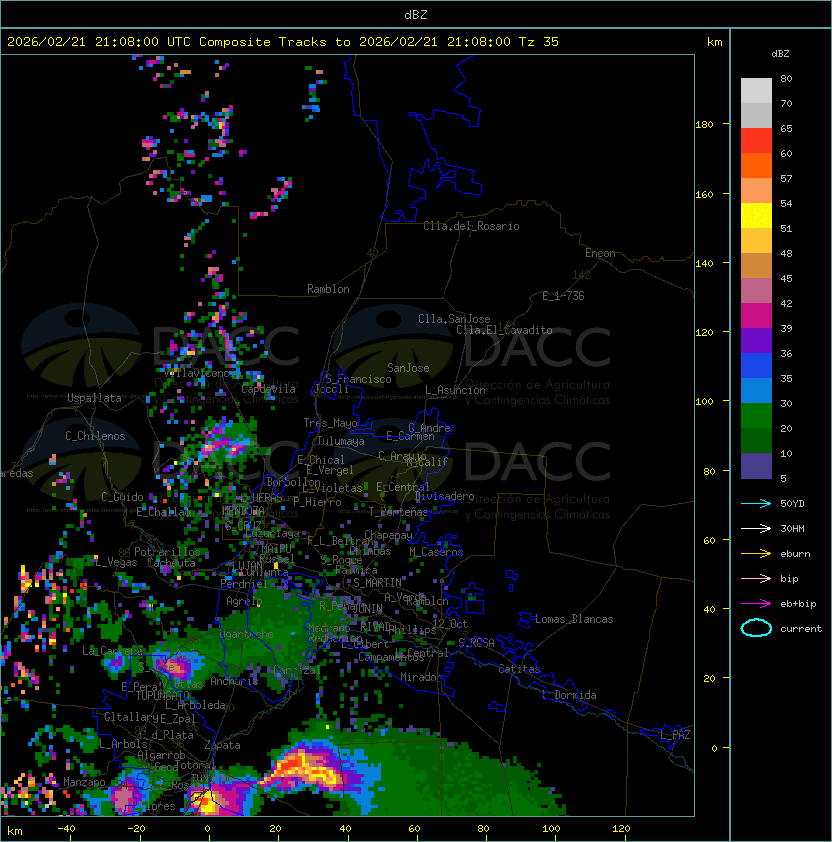The image size is (832, 842).
Task: Select the yellow eburn arrow icon
Action: coord(756,554)
